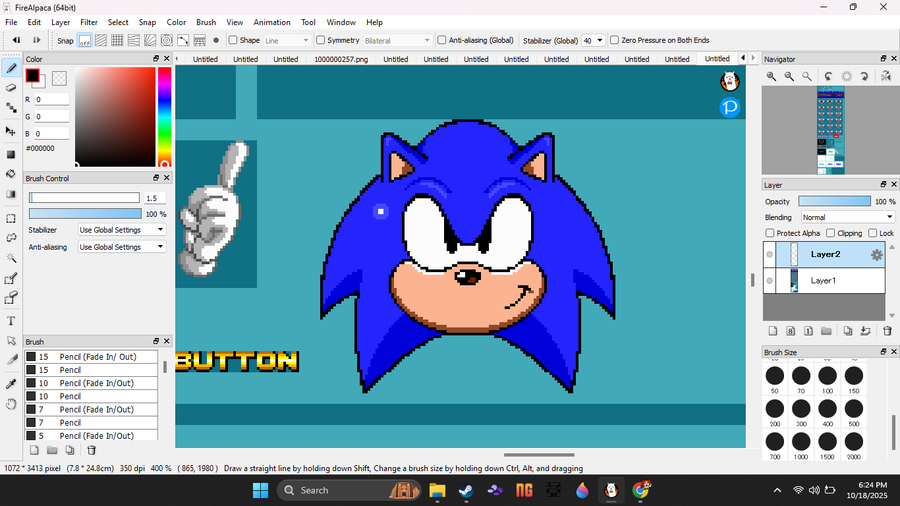900x506 pixels.
Task: Enable the crisscross grid snap
Action: [117, 41]
